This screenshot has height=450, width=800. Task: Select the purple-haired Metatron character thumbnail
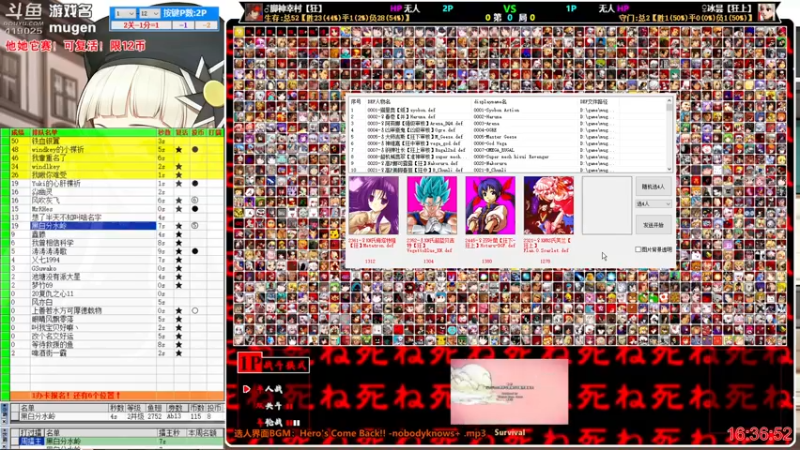click(373, 206)
